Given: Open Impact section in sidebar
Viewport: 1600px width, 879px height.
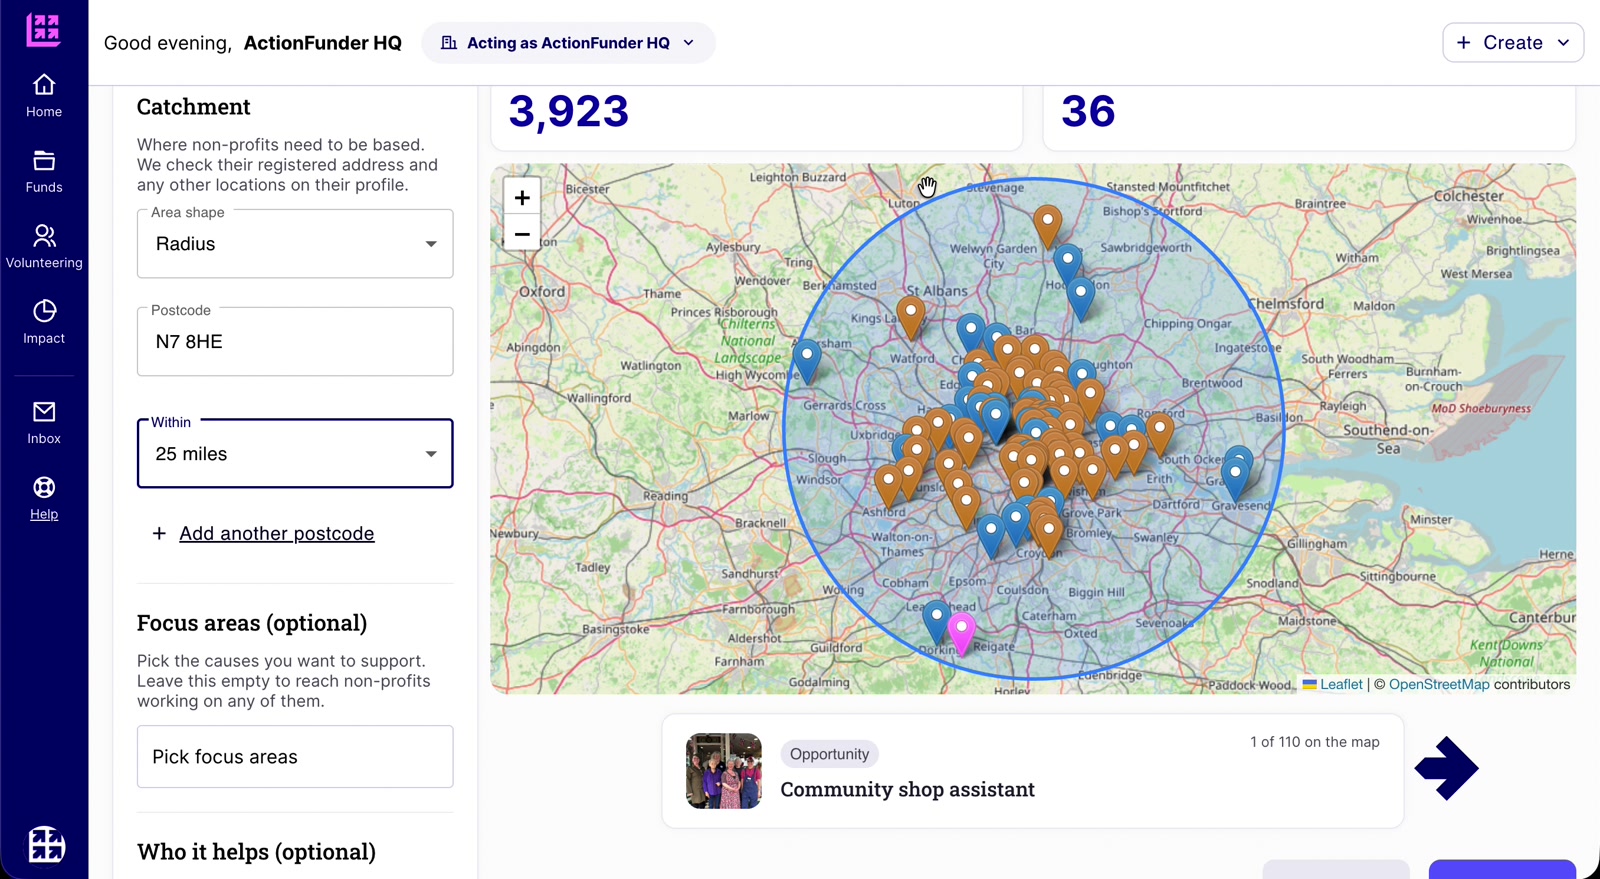Looking at the screenshot, I should pyautogui.click(x=44, y=323).
